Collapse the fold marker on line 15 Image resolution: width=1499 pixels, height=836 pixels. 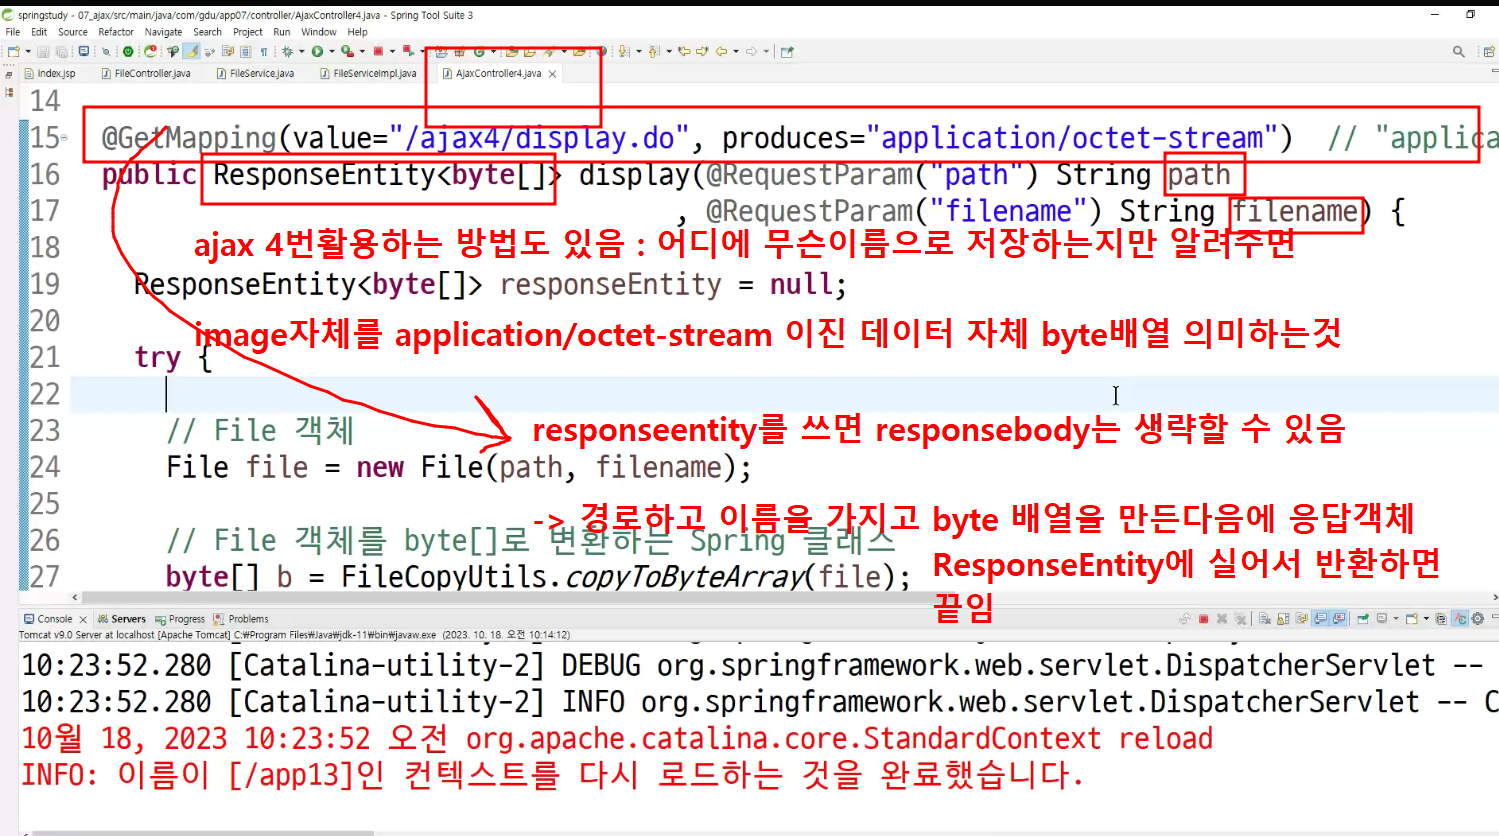[65, 137]
